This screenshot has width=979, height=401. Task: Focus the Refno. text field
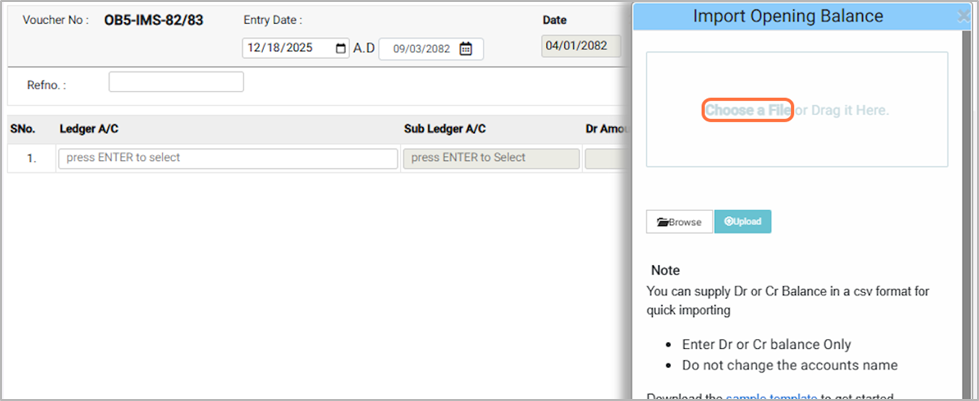tap(176, 82)
